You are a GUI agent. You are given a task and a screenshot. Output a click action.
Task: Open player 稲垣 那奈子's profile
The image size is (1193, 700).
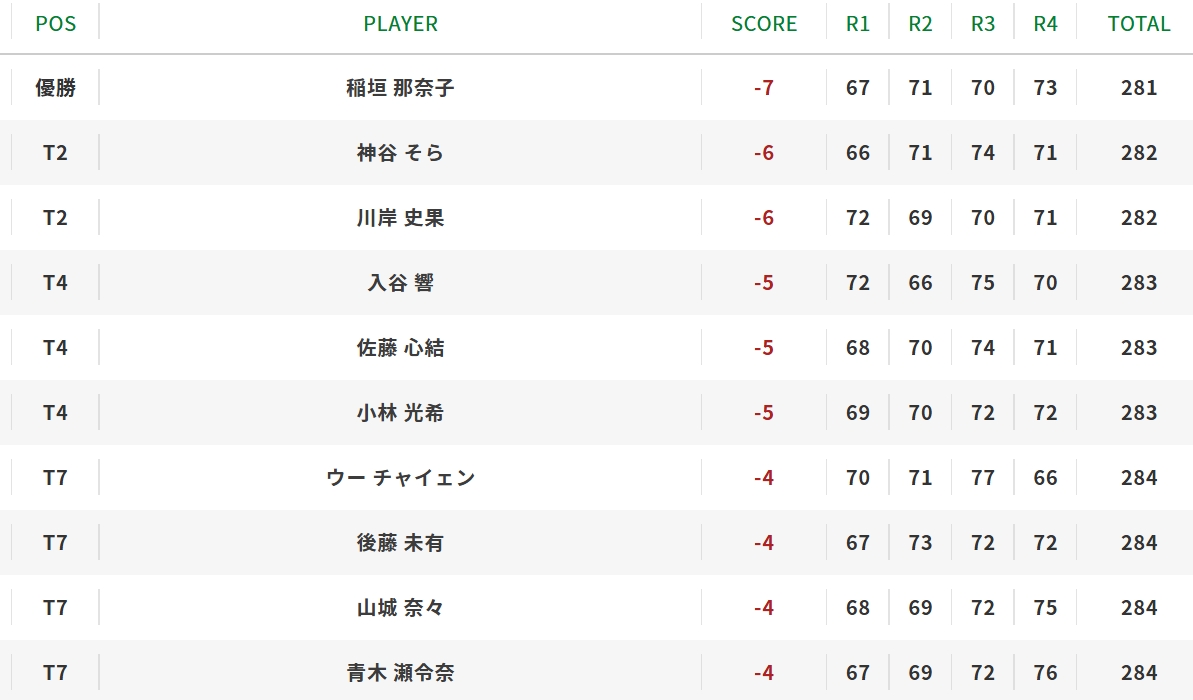click(x=400, y=88)
